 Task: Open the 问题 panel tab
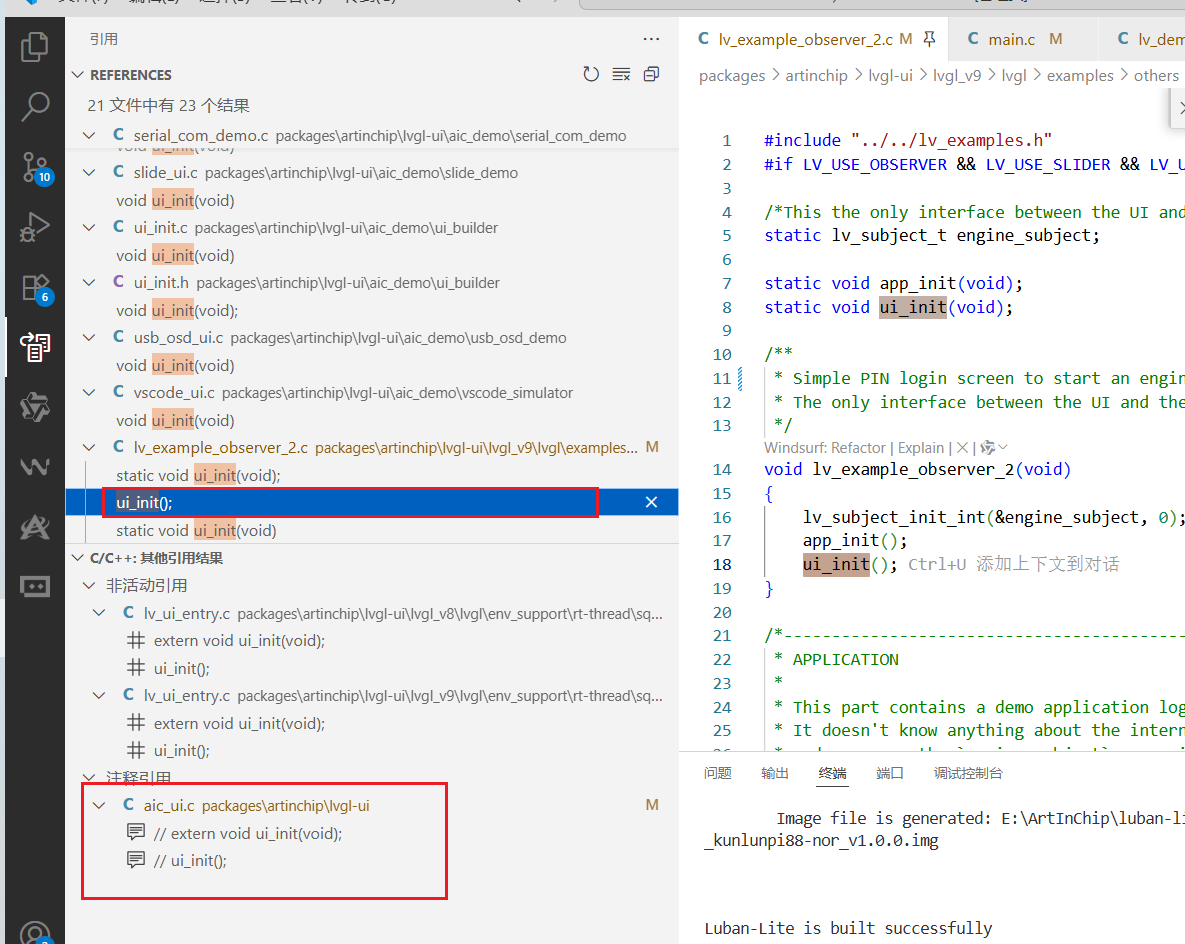point(717,773)
